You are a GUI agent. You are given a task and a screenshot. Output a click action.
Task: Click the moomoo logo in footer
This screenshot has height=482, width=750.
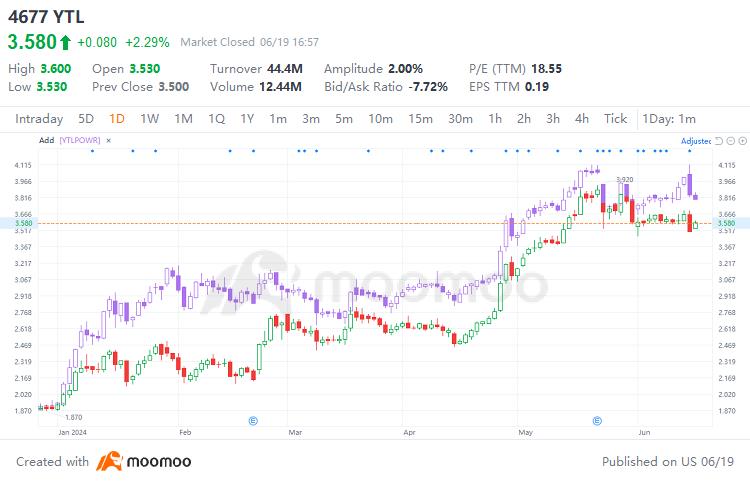click(143, 461)
